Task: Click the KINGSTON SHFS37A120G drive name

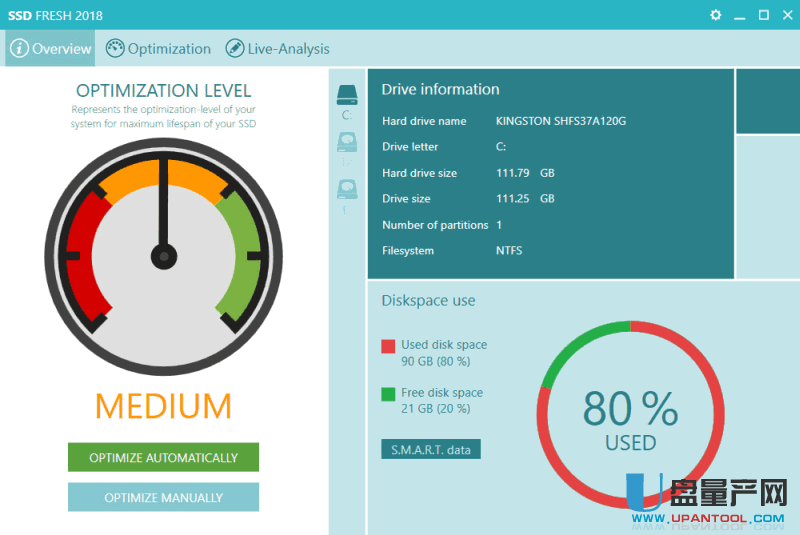Action: [561, 121]
